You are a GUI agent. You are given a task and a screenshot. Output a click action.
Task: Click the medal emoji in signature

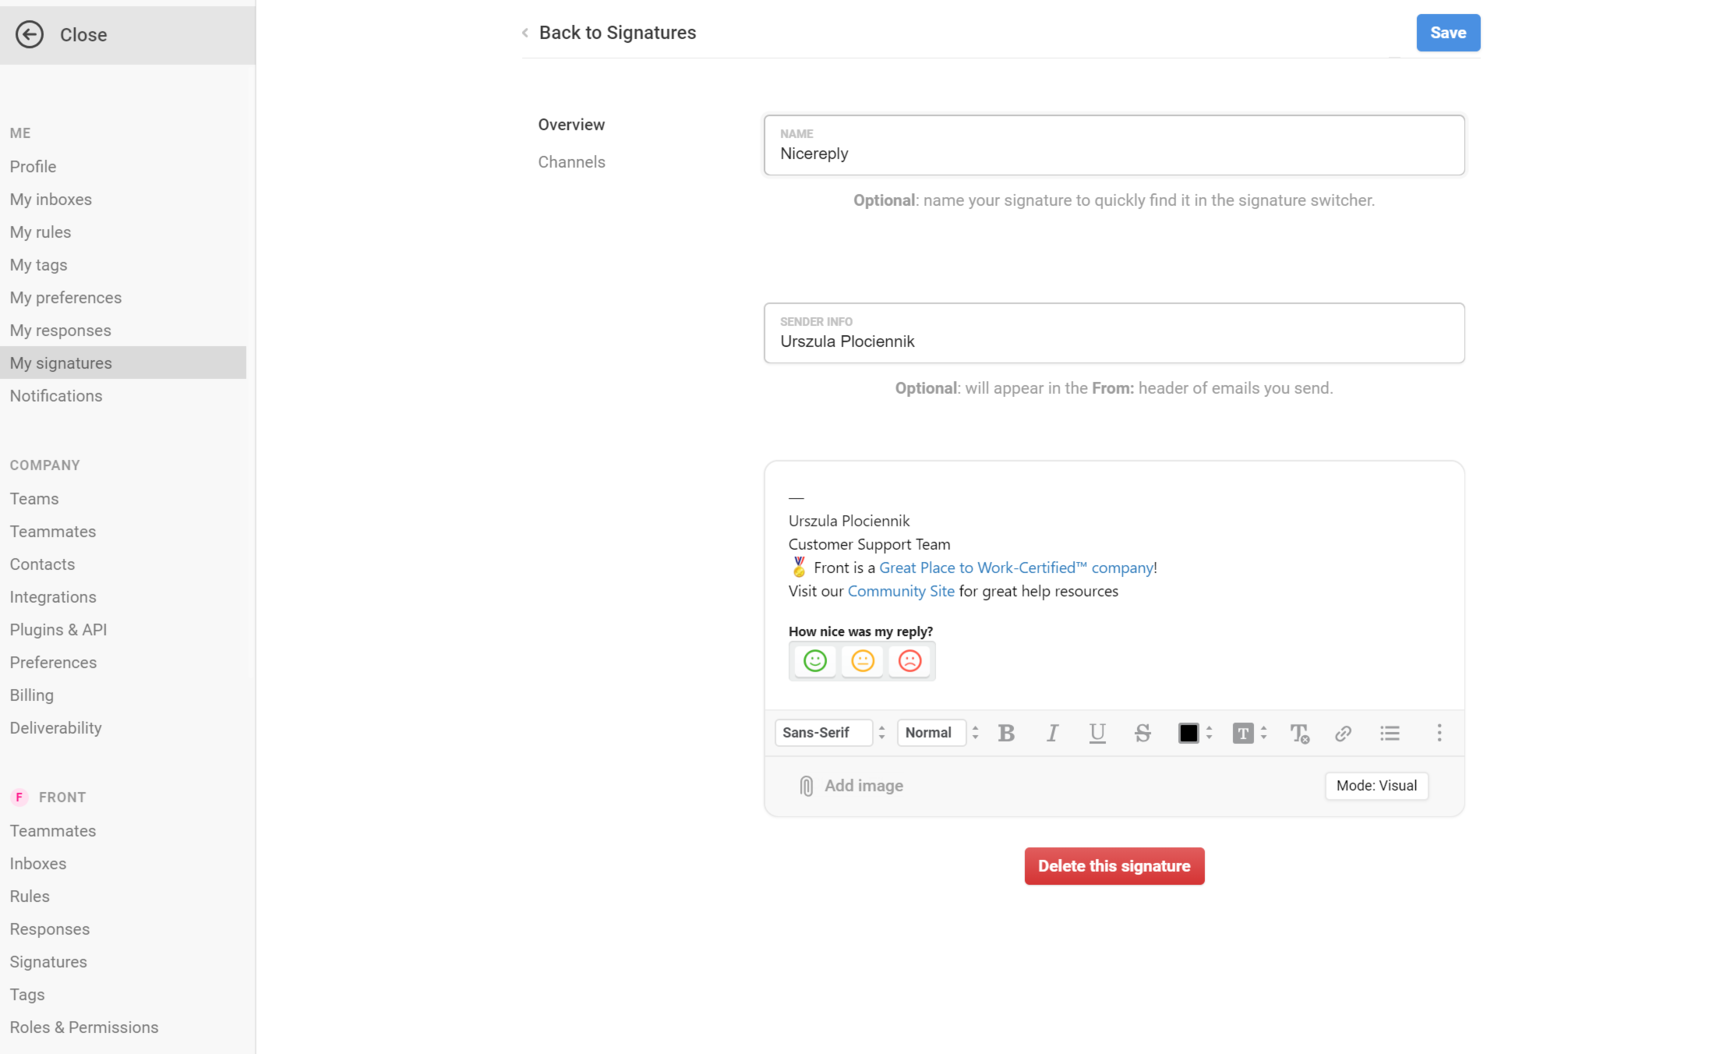(x=798, y=567)
